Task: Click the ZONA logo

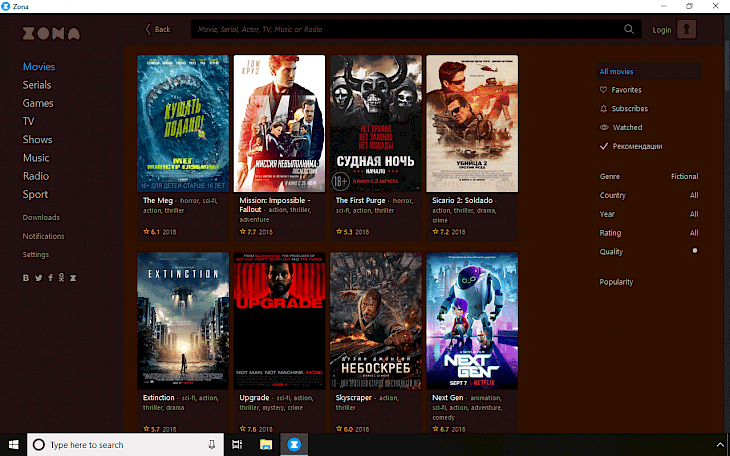Action: (x=51, y=33)
